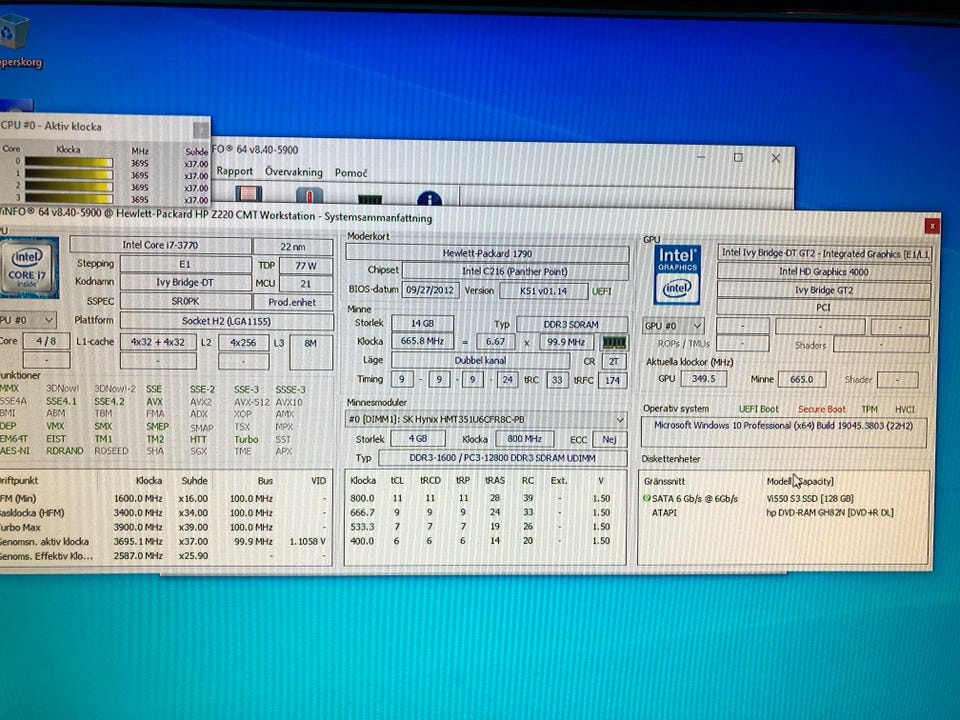Click the Core 3 clock bar
960x720 pixels.
pyautogui.click(x=69, y=198)
